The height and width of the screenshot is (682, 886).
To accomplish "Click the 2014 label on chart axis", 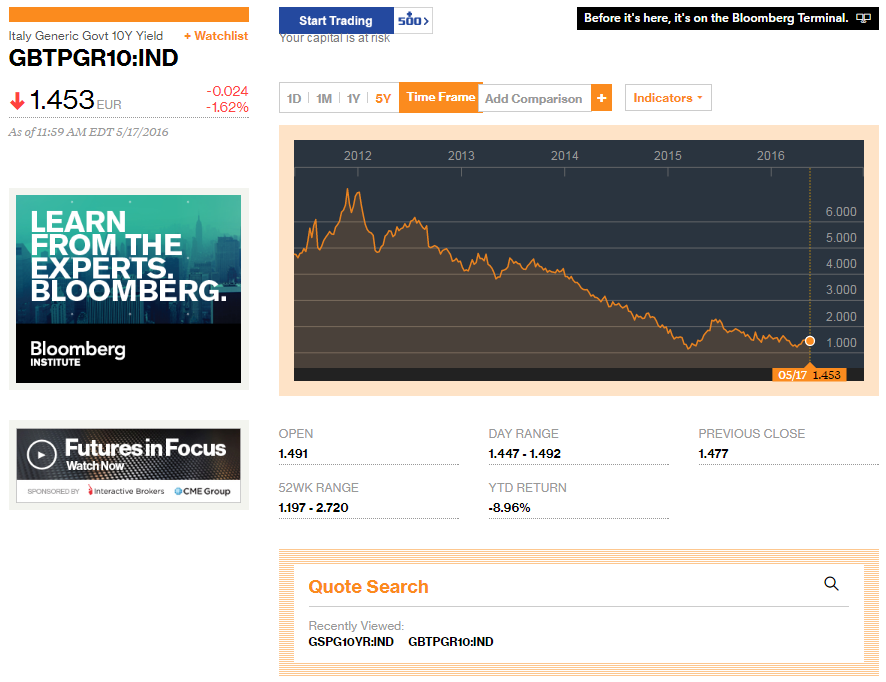I will pos(564,155).
